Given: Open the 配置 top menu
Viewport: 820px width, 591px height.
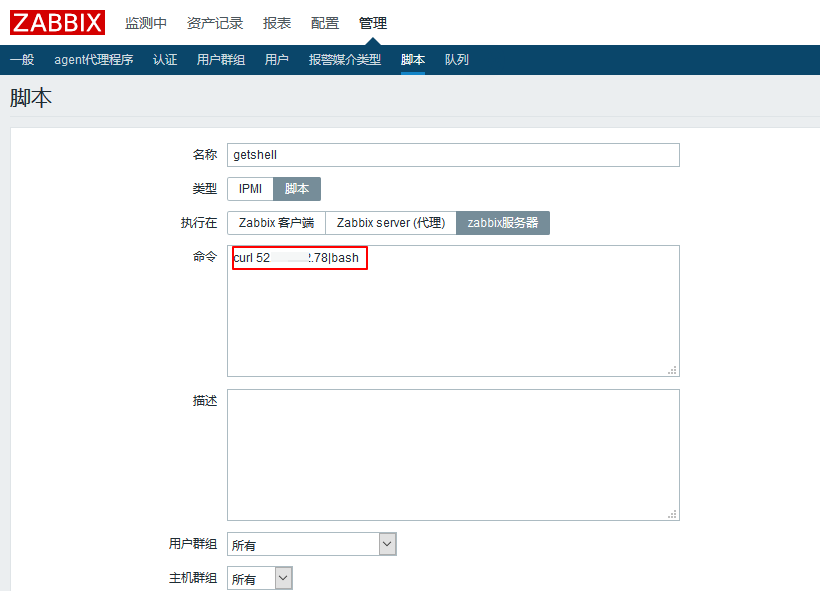Looking at the screenshot, I should (x=325, y=23).
